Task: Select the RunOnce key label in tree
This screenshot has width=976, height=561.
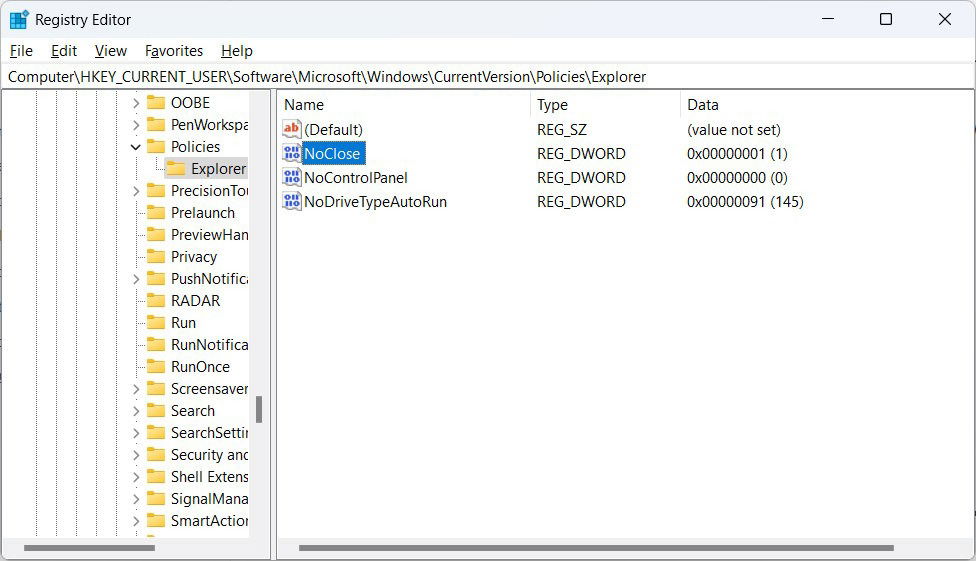Action: coord(200,367)
